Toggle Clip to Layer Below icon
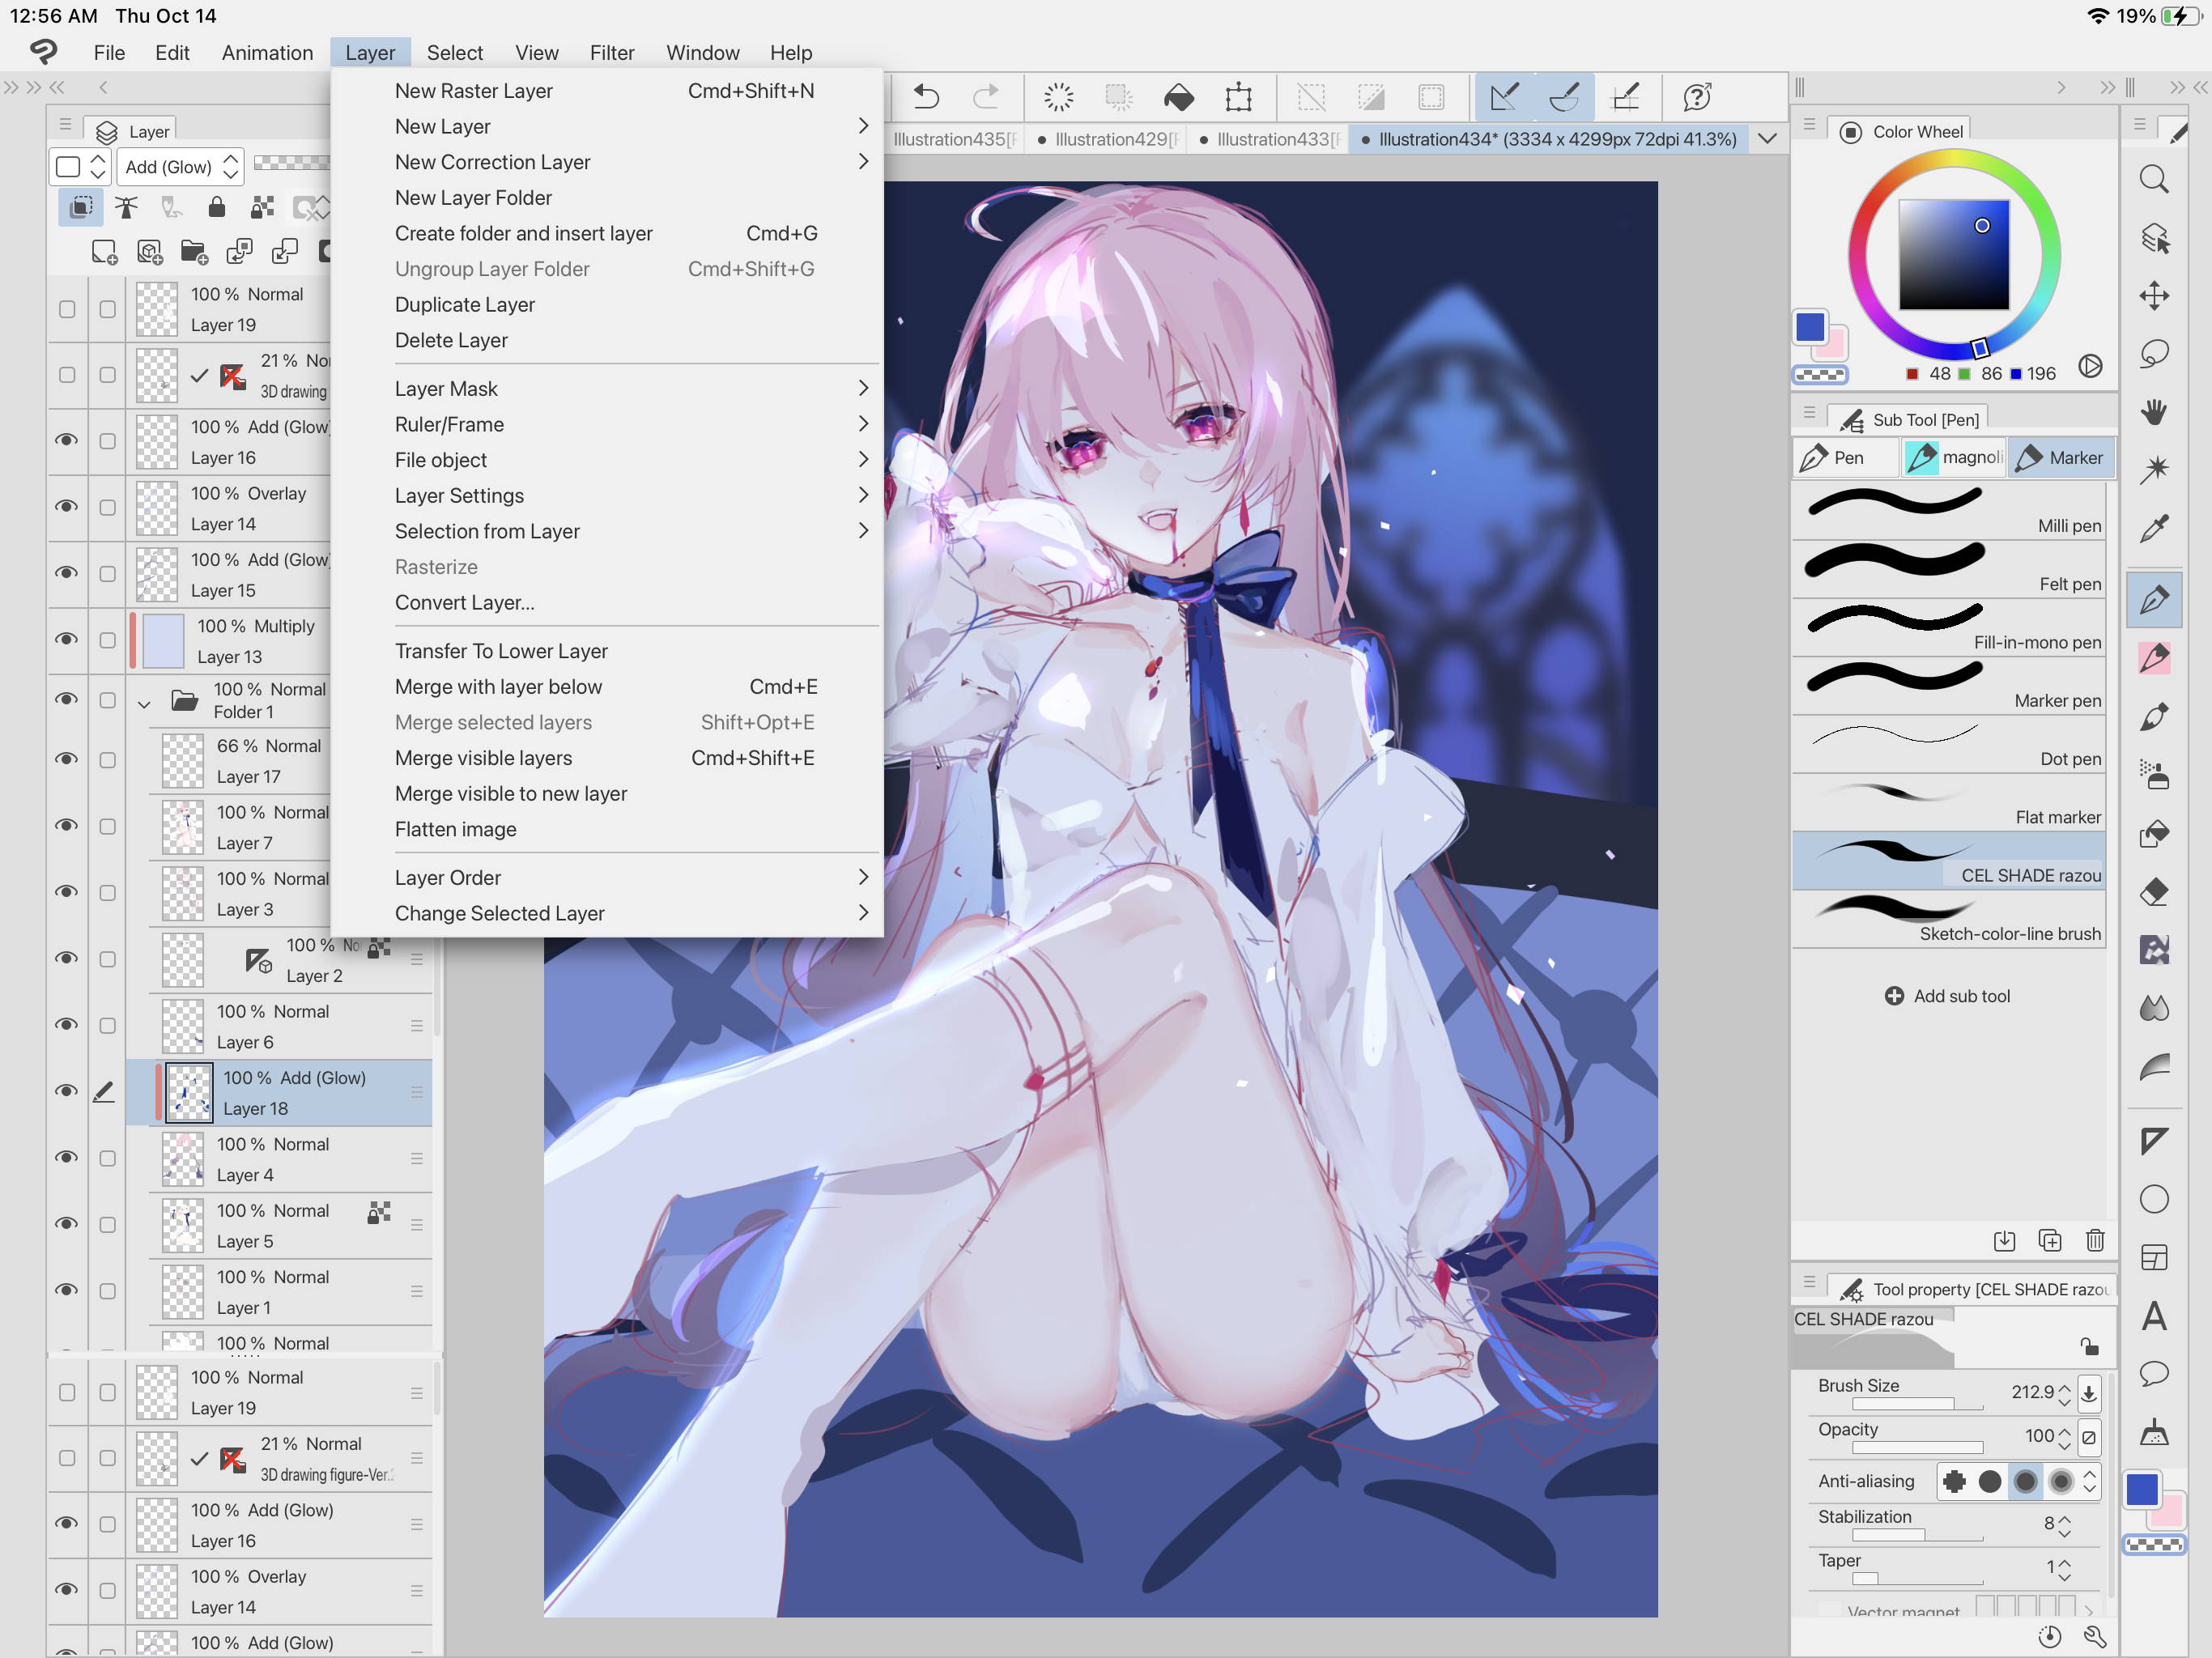This screenshot has height=1658, width=2212. [81, 207]
